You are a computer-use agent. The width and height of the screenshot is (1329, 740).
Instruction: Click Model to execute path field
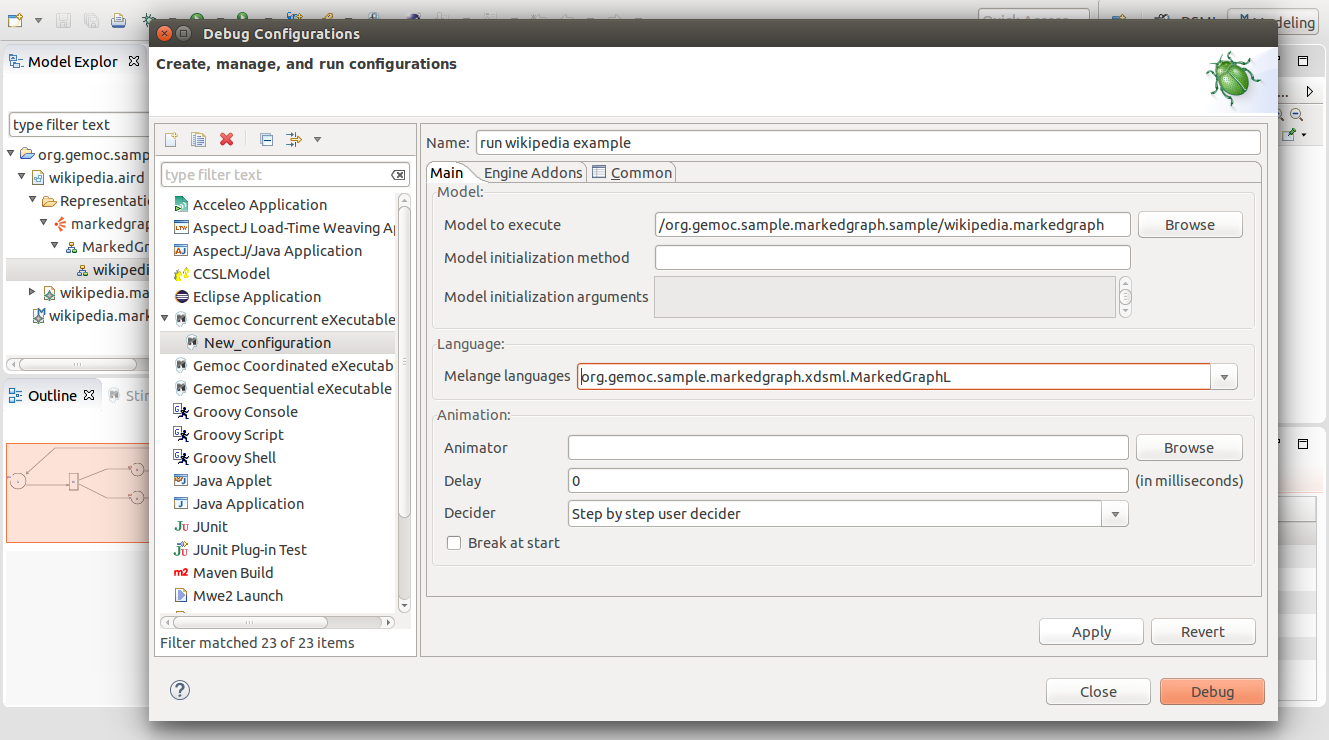click(893, 225)
